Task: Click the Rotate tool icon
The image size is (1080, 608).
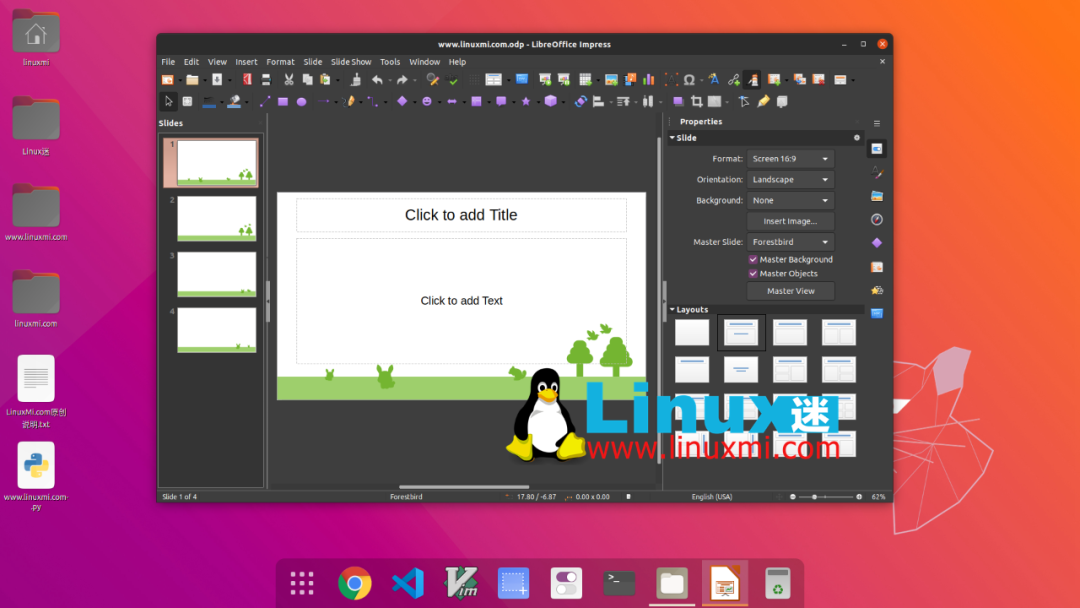Action: pos(581,101)
